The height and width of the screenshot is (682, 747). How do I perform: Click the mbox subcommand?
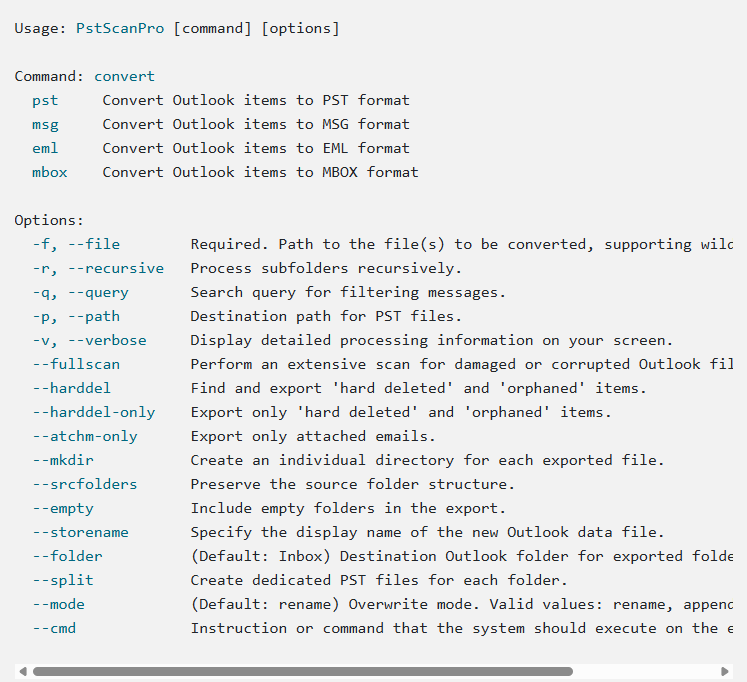49,172
